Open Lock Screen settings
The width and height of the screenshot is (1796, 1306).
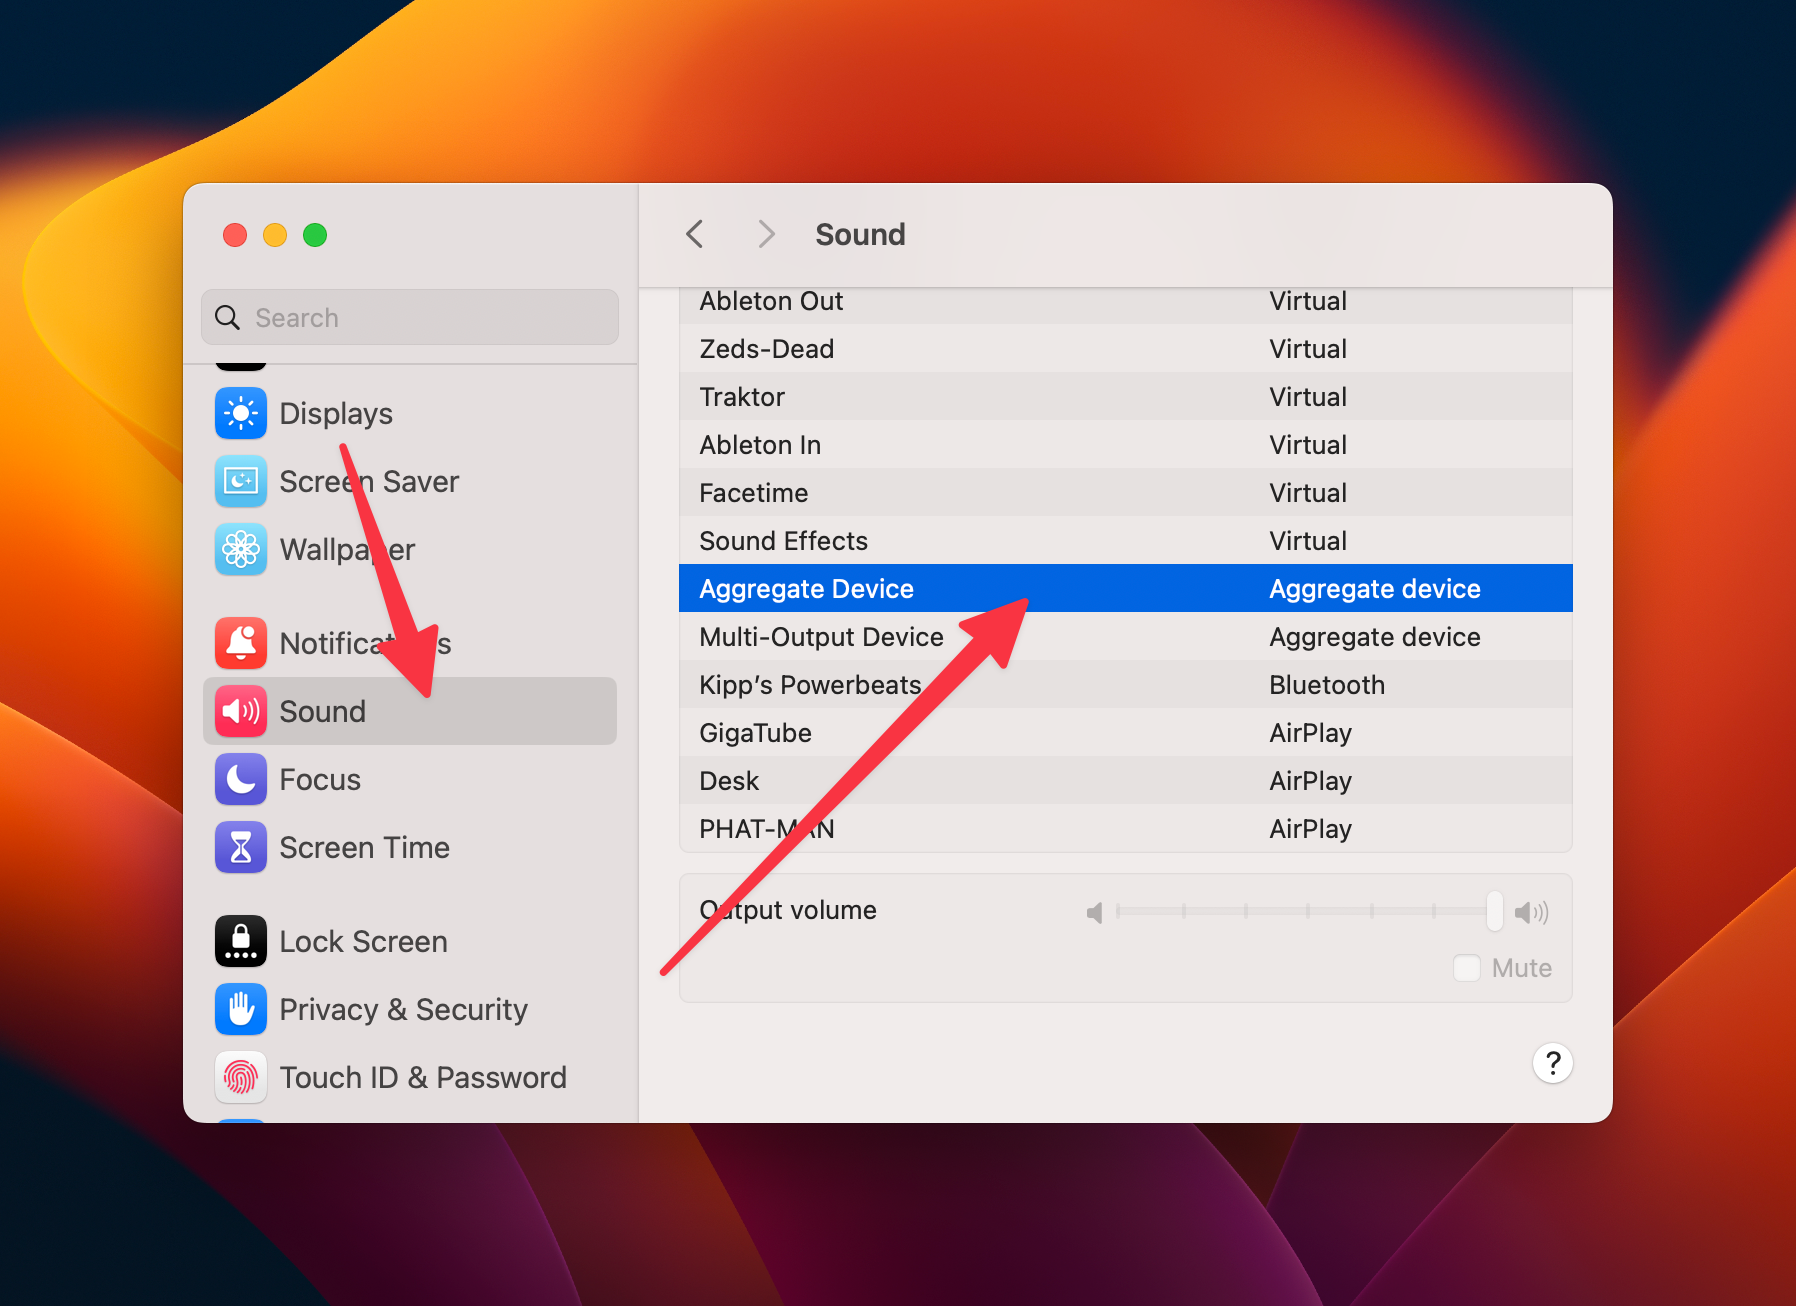[240, 941]
